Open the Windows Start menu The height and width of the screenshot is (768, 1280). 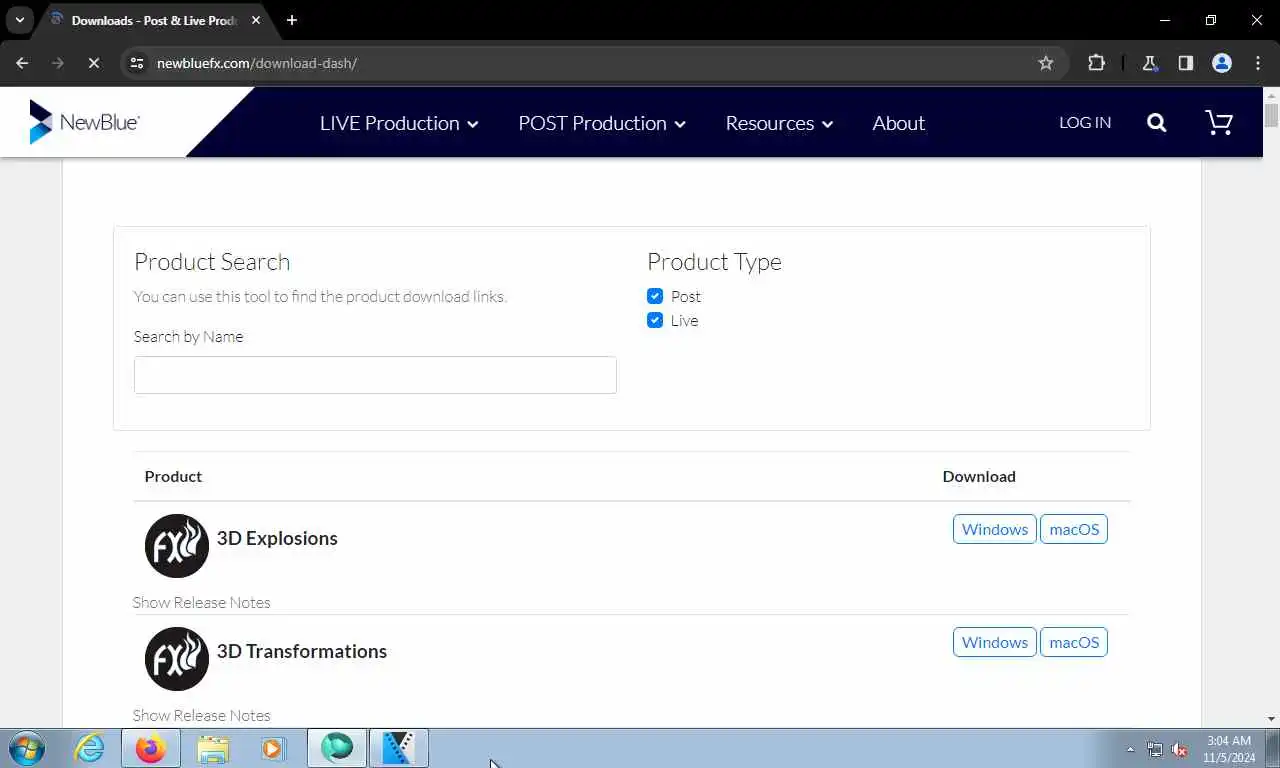[27, 748]
